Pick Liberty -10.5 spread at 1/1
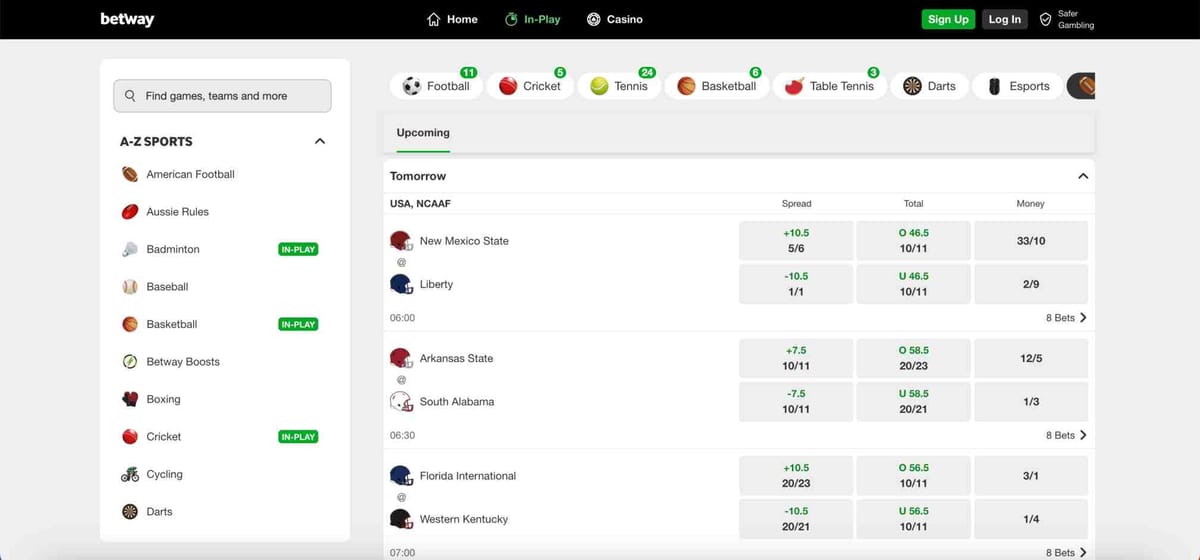The image size is (1200, 560). click(796, 284)
